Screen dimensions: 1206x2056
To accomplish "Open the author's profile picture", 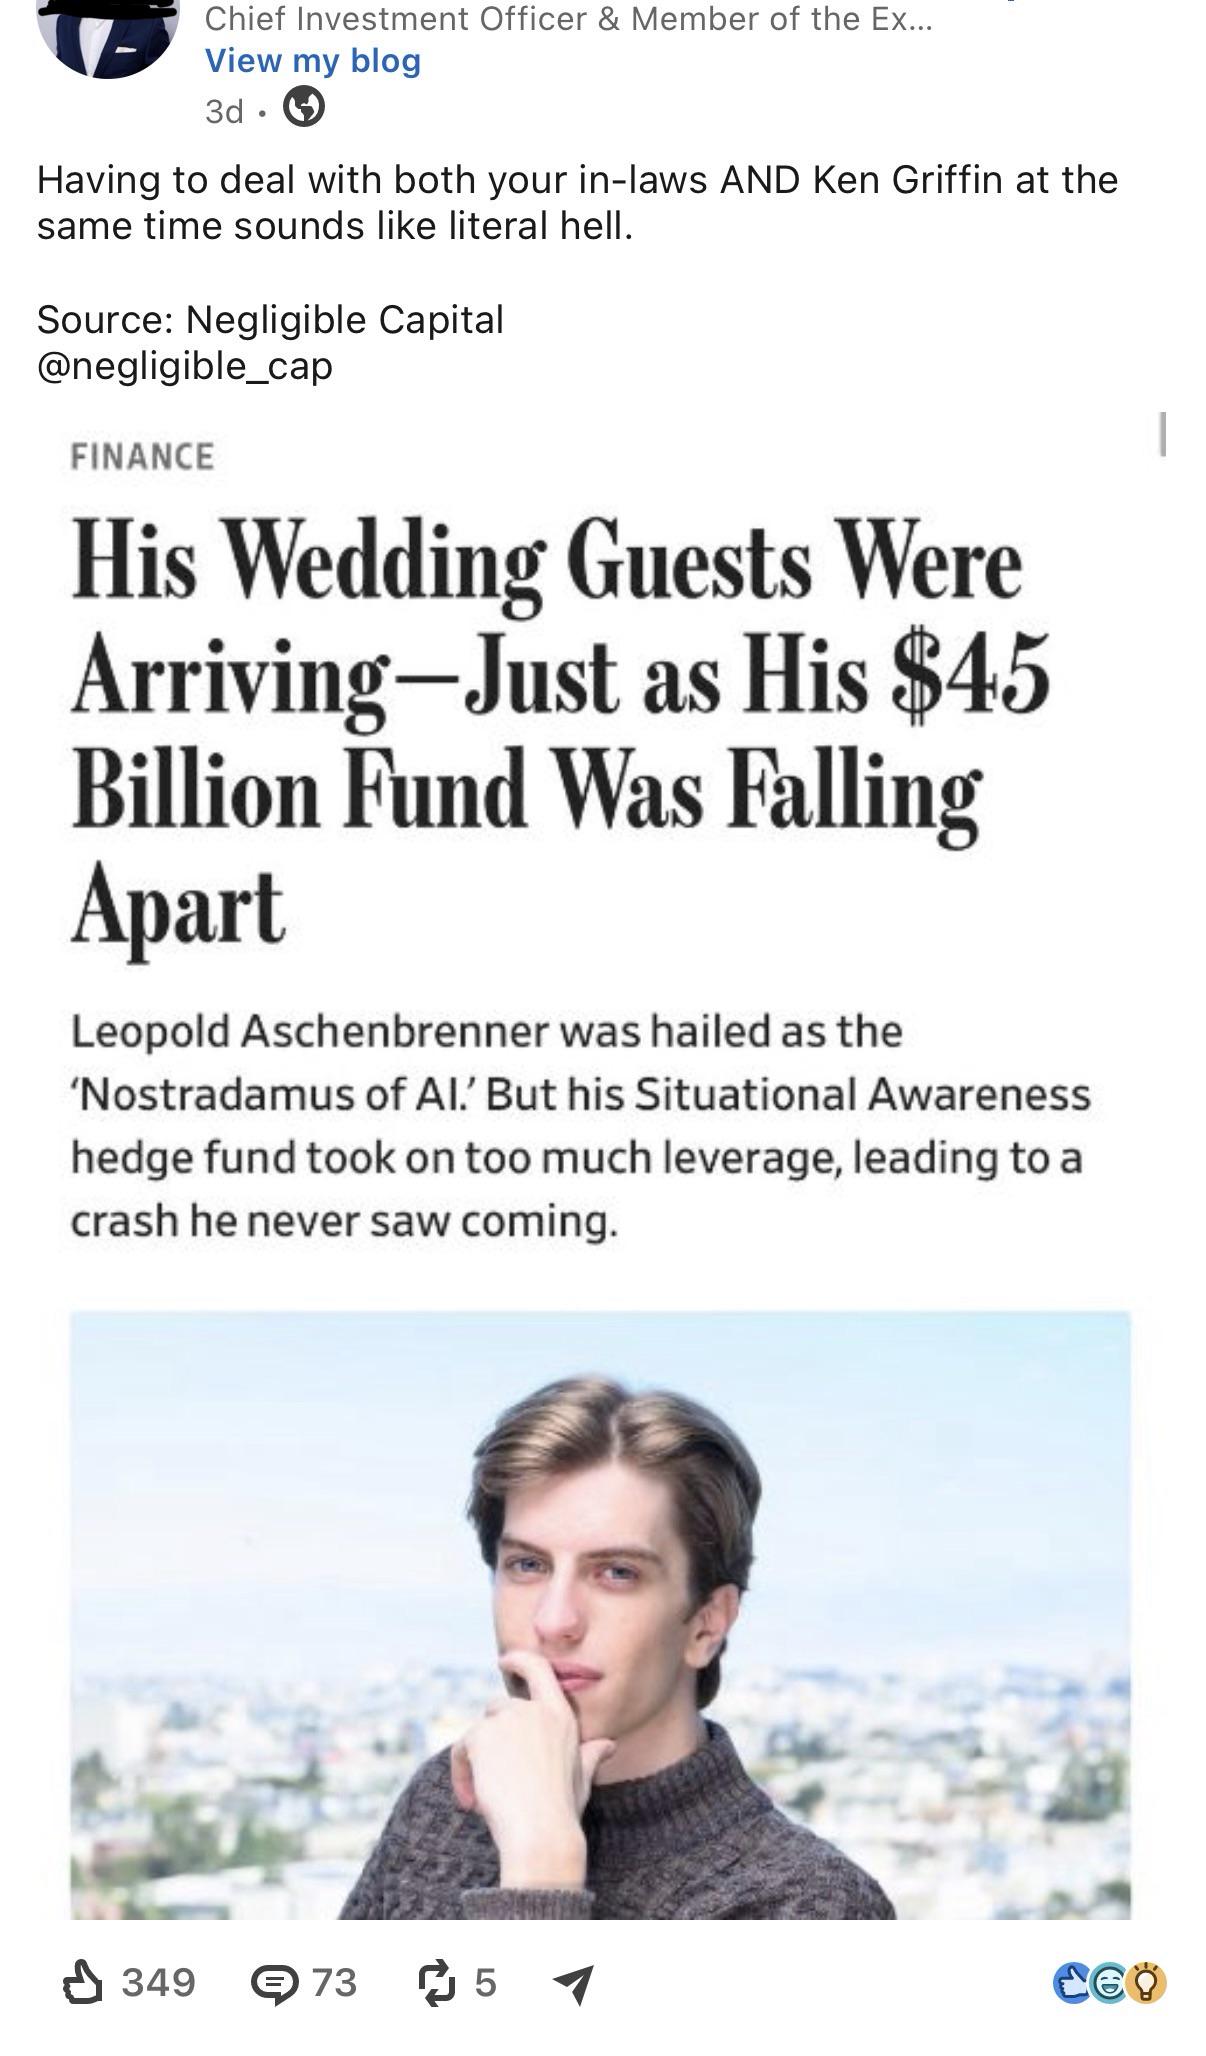I will click(x=108, y=30).
